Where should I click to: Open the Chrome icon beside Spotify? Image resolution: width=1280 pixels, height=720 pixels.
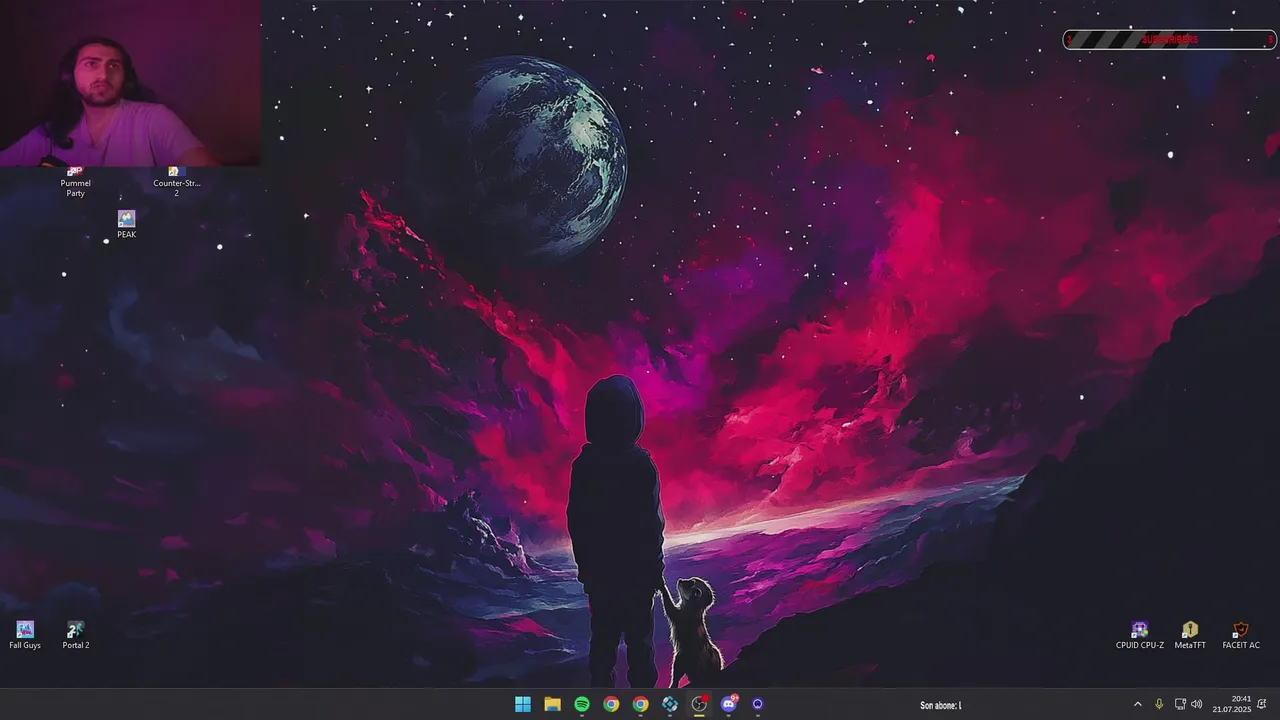(x=611, y=704)
